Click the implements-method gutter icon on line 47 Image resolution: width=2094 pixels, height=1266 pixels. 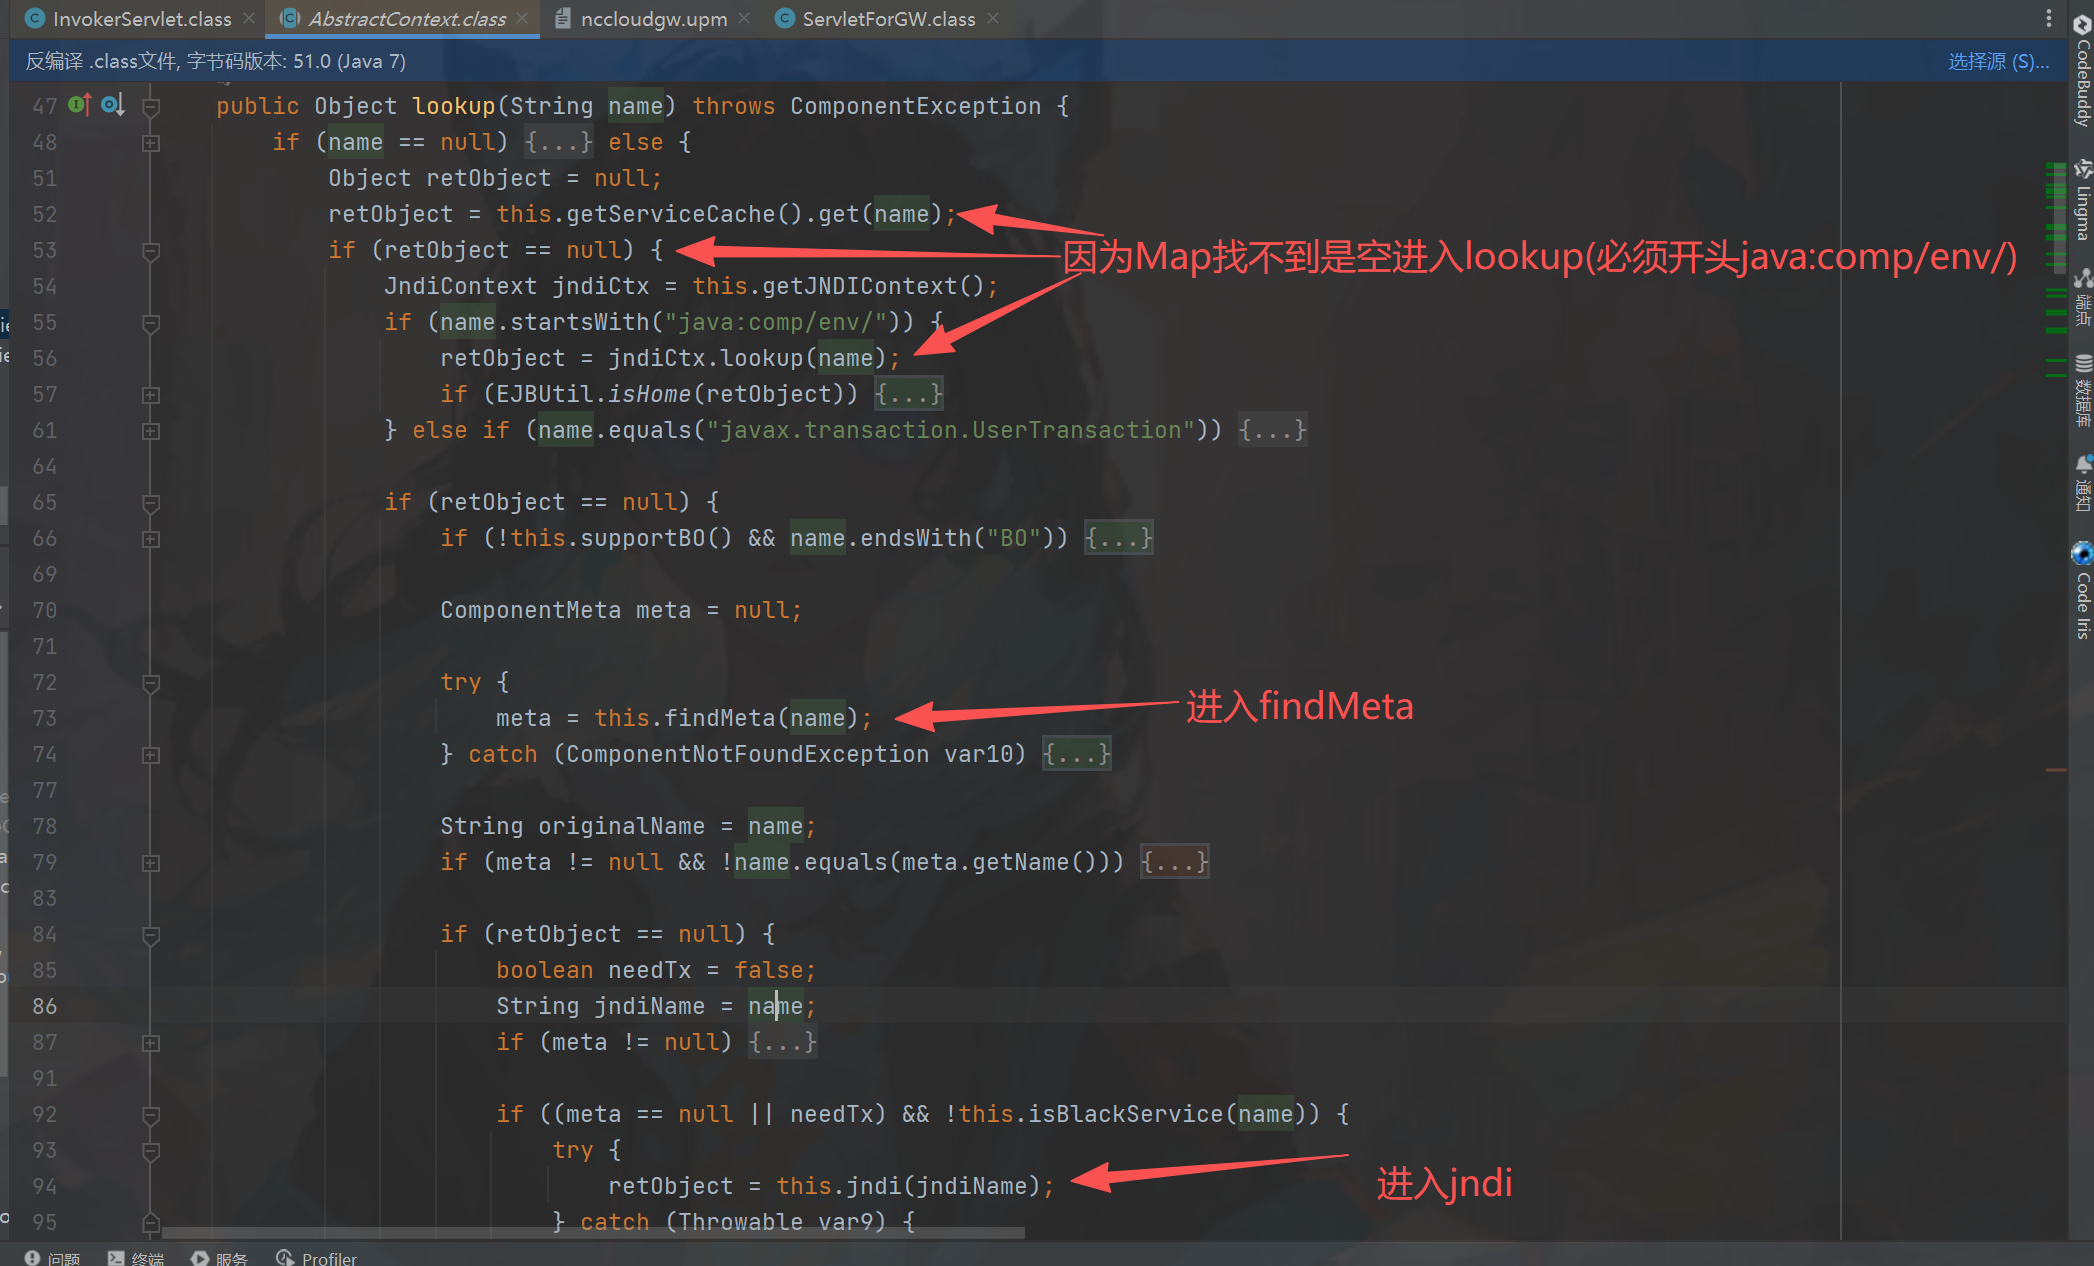pos(79,105)
